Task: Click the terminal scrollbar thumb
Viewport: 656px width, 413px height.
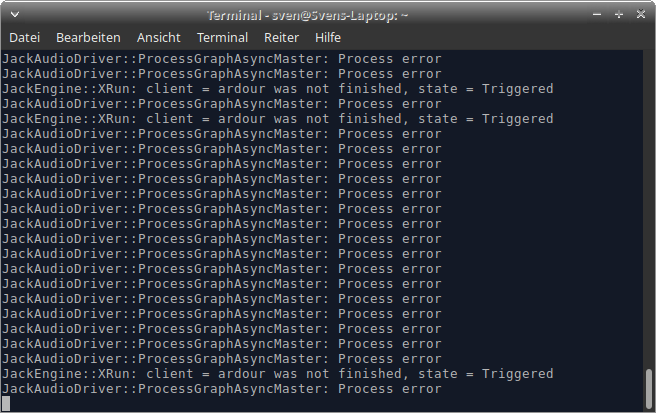Action: (649, 383)
